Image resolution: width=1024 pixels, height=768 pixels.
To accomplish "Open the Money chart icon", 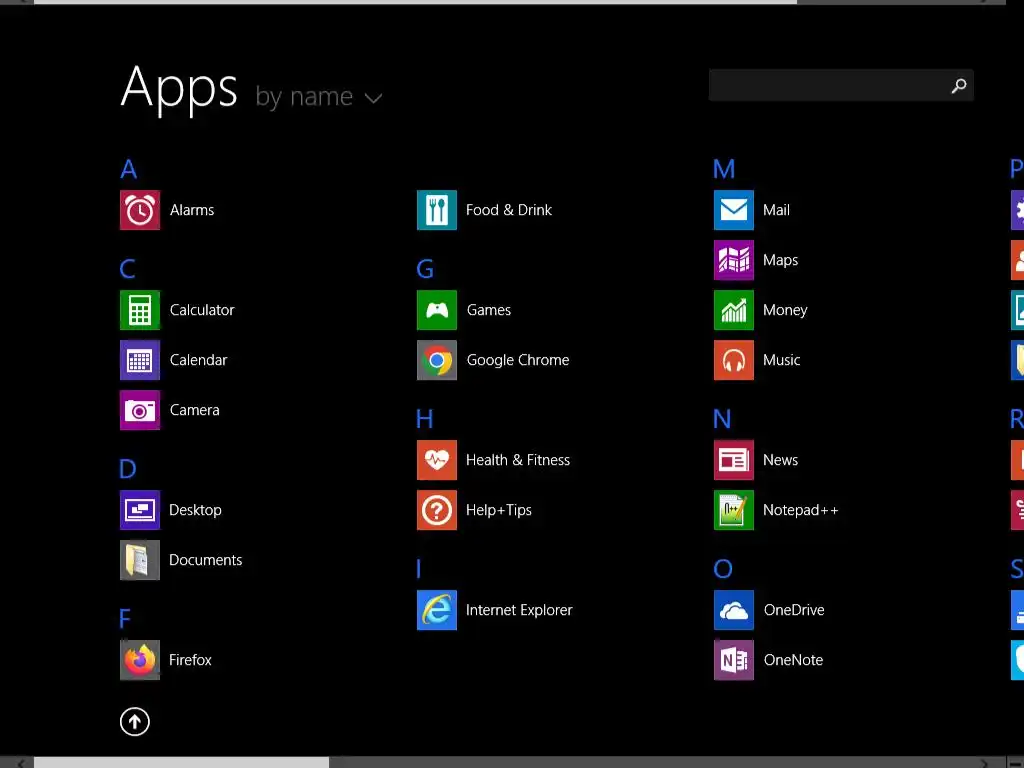I will (734, 310).
